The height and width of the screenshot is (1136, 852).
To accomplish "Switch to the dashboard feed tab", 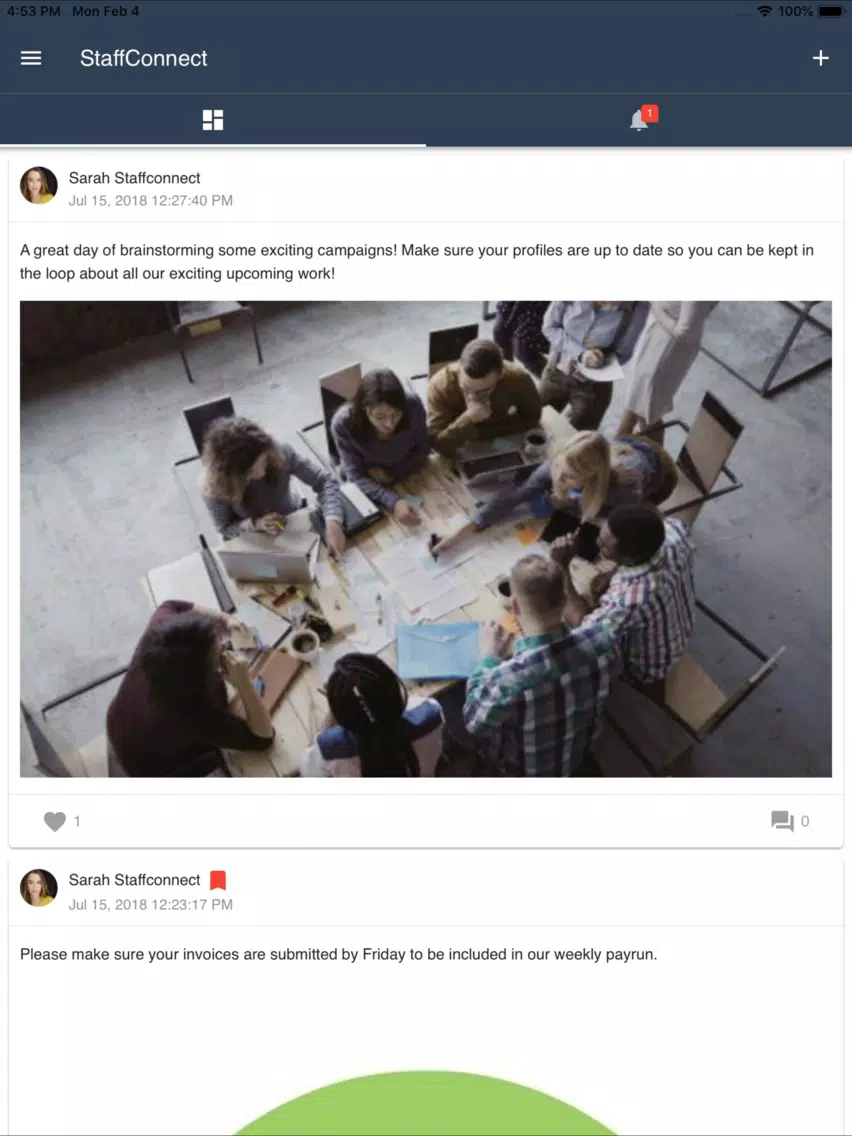I will tap(213, 120).
